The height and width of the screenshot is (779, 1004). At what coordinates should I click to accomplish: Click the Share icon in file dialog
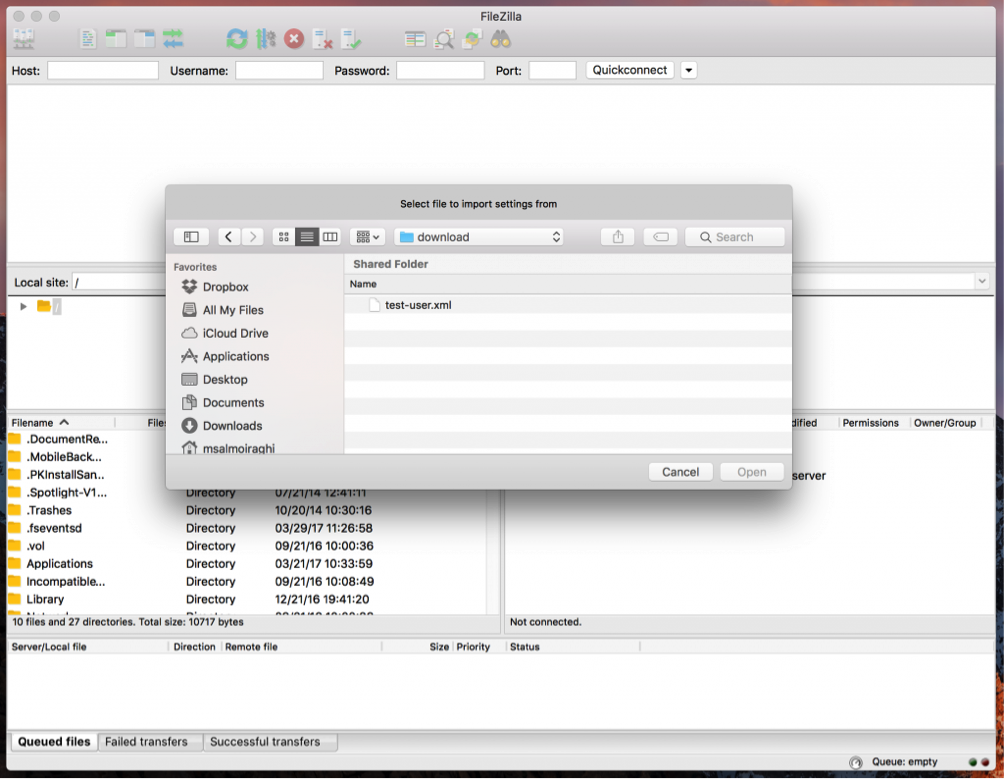(618, 237)
